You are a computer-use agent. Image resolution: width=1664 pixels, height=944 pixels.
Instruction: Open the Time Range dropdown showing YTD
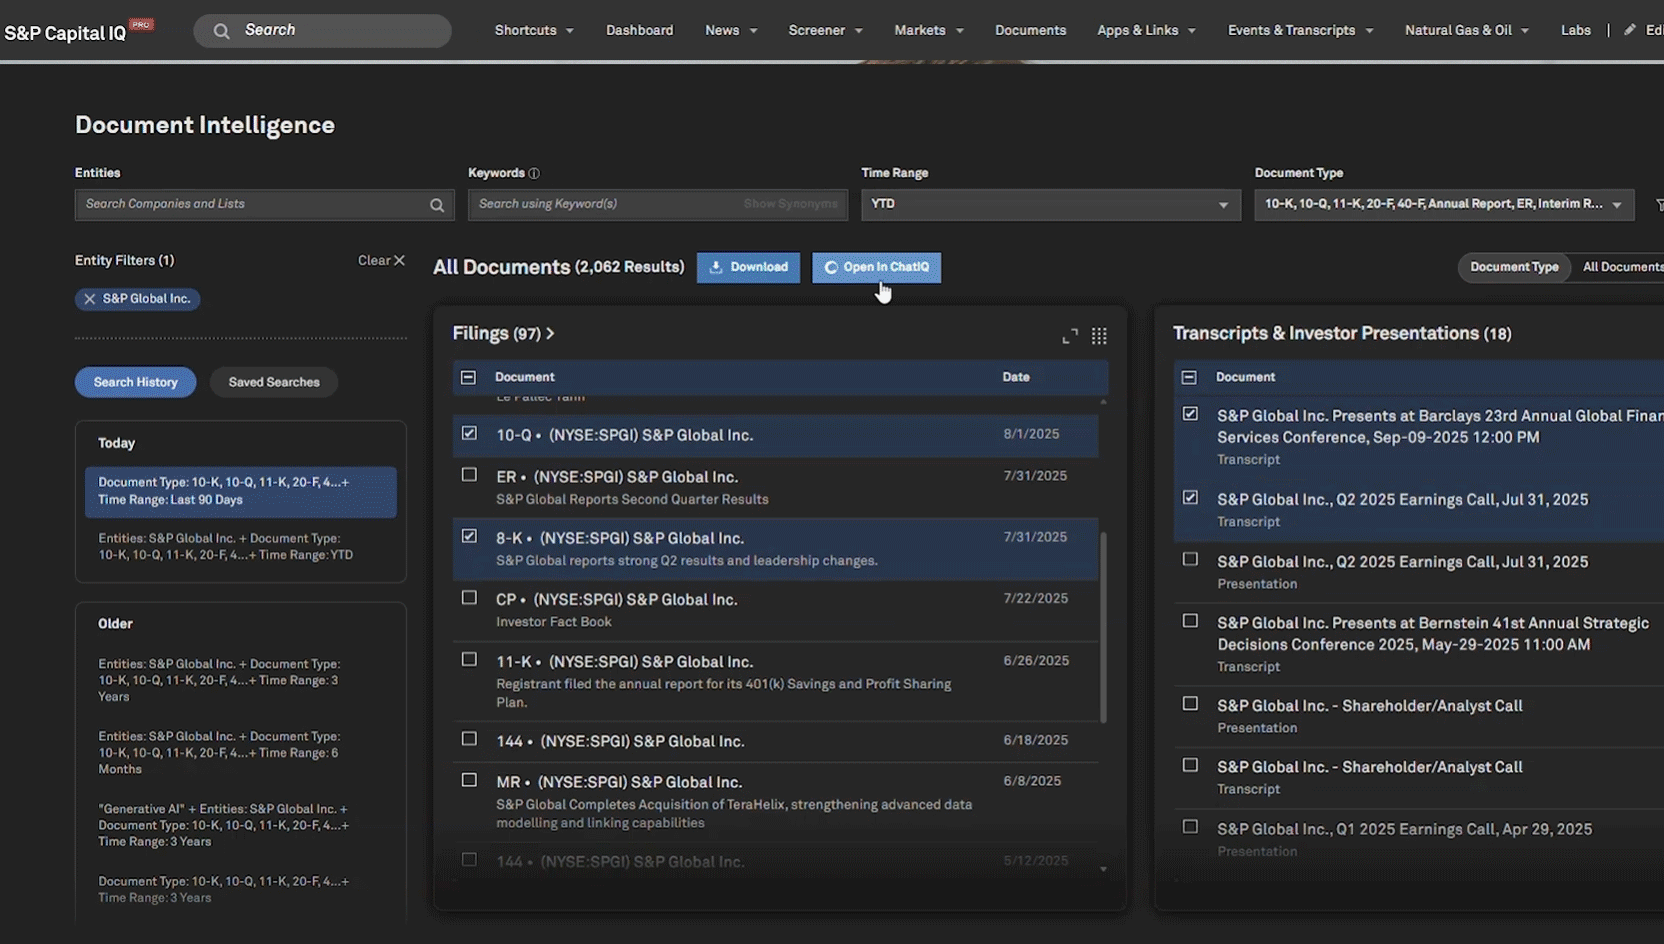coord(1050,205)
